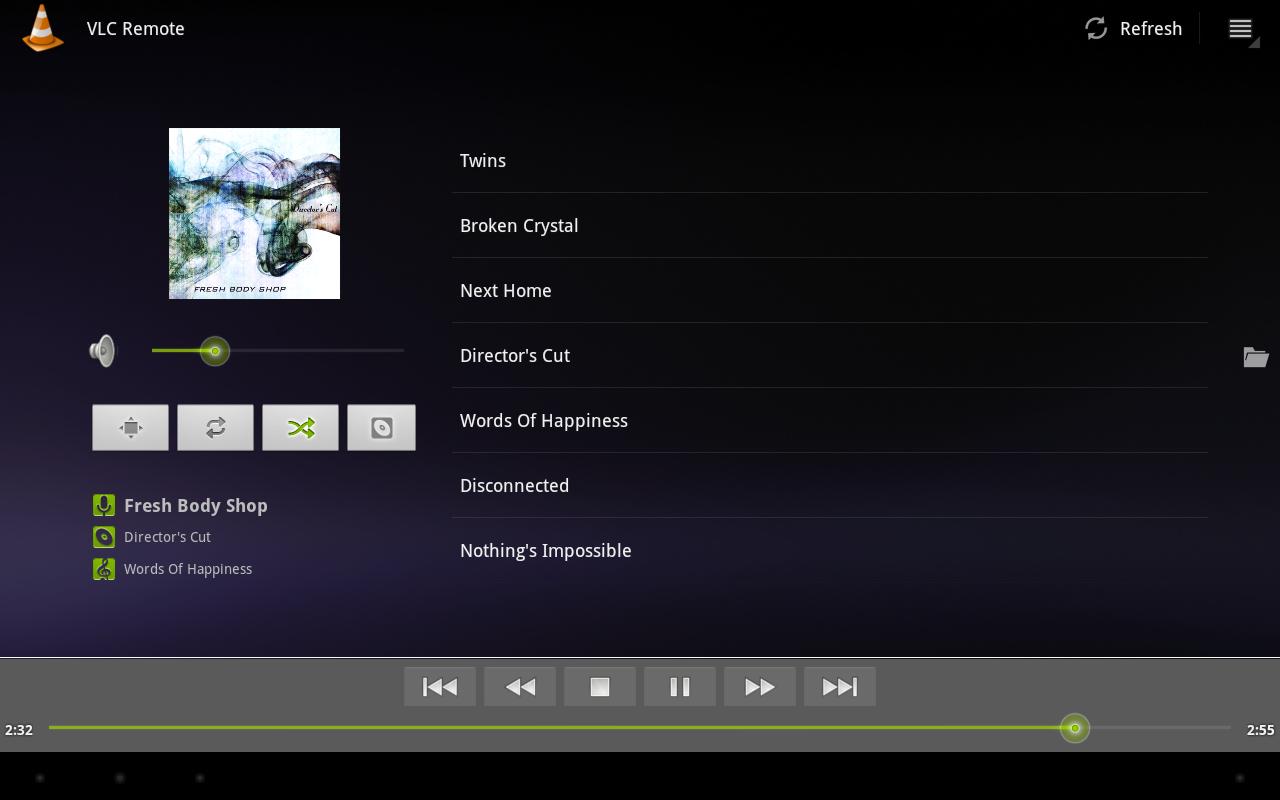Viewport: 1280px width, 800px height.
Task: Open the overflow menu
Action: 1240,28
